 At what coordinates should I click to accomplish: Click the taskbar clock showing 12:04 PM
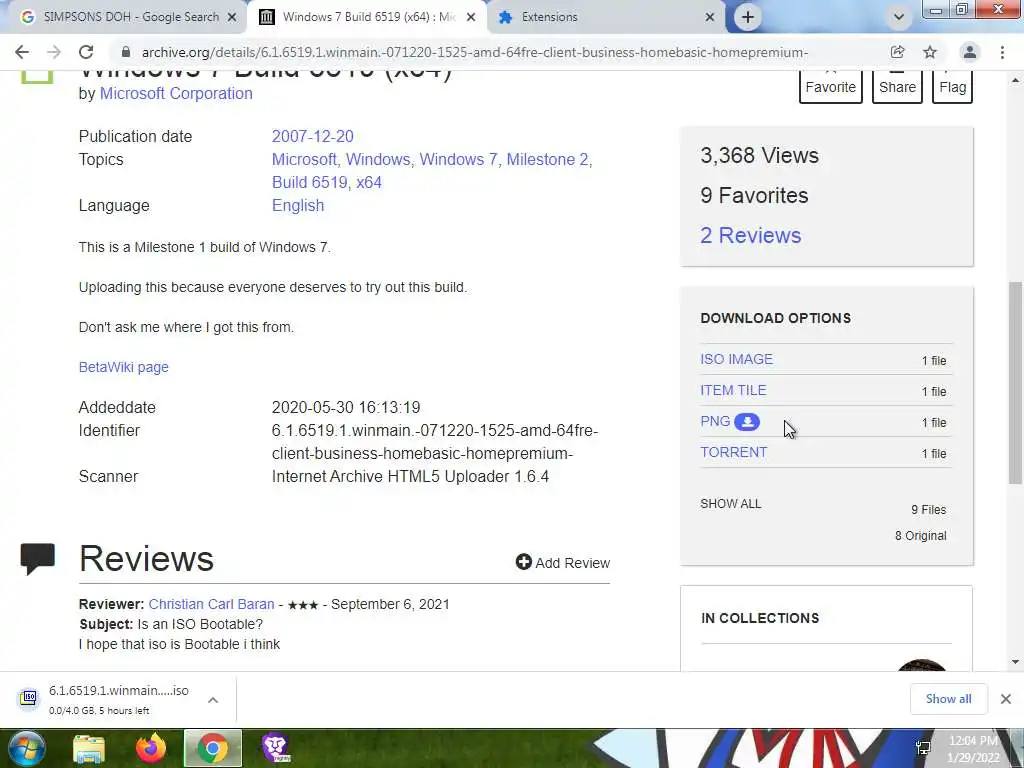(x=973, y=749)
